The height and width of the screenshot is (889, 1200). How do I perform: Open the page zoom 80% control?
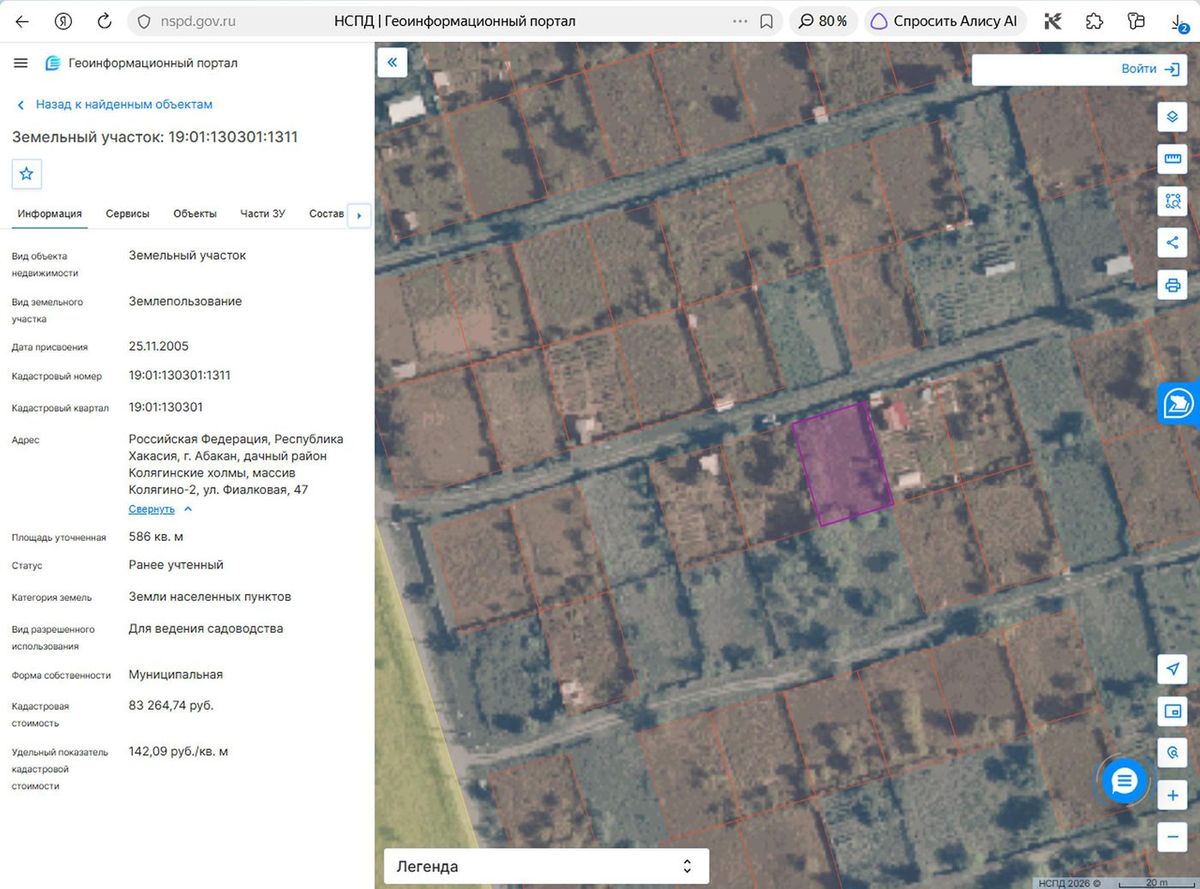click(823, 21)
